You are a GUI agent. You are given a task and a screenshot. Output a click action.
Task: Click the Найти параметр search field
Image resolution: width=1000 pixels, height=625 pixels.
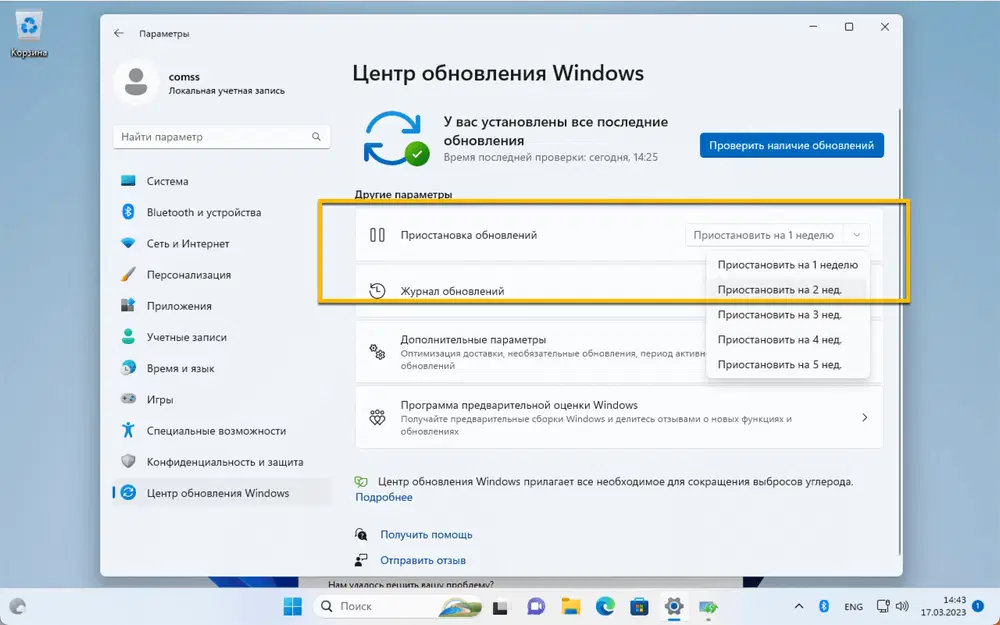pos(221,136)
